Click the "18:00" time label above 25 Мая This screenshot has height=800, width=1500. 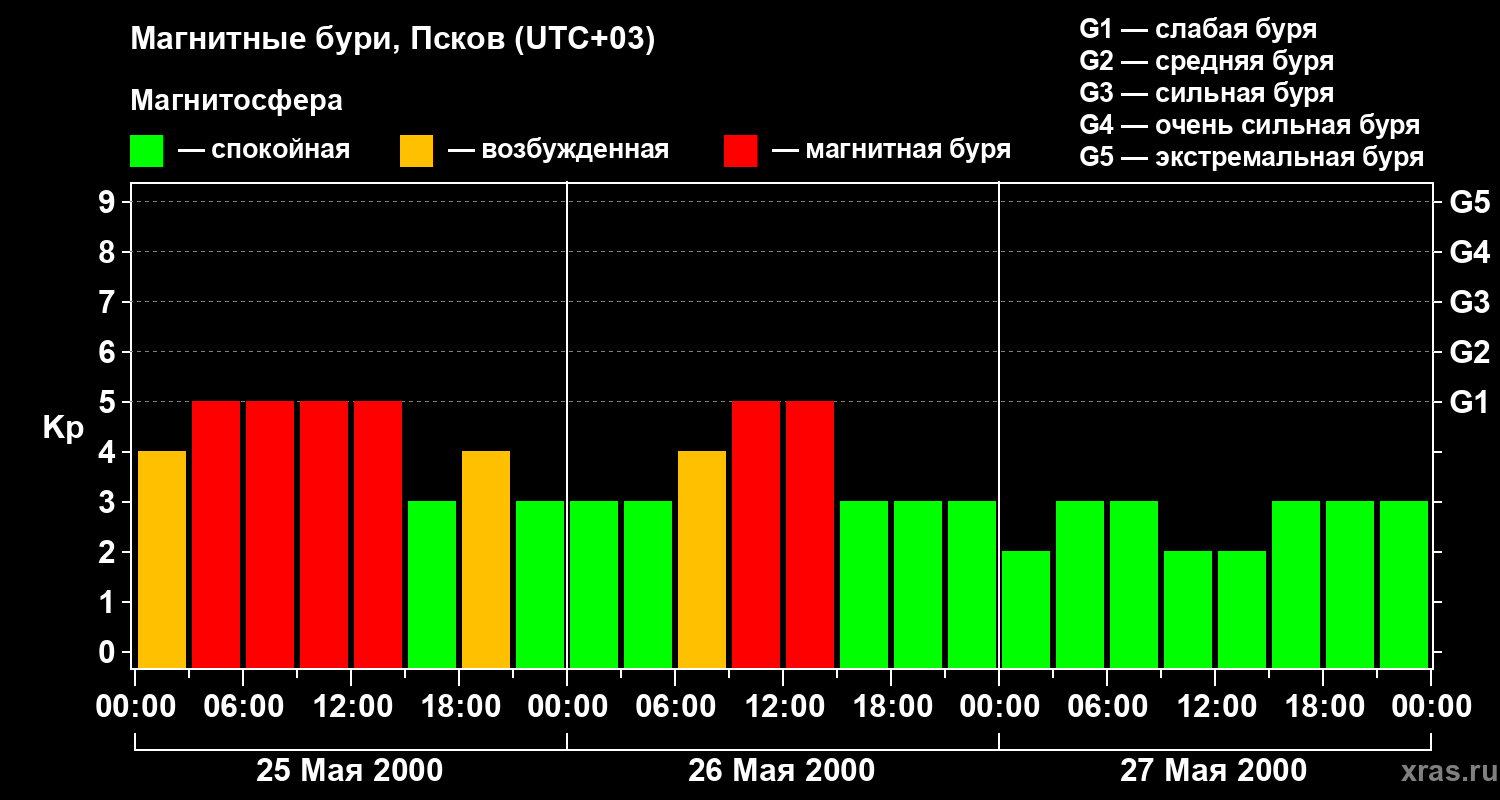tap(459, 707)
